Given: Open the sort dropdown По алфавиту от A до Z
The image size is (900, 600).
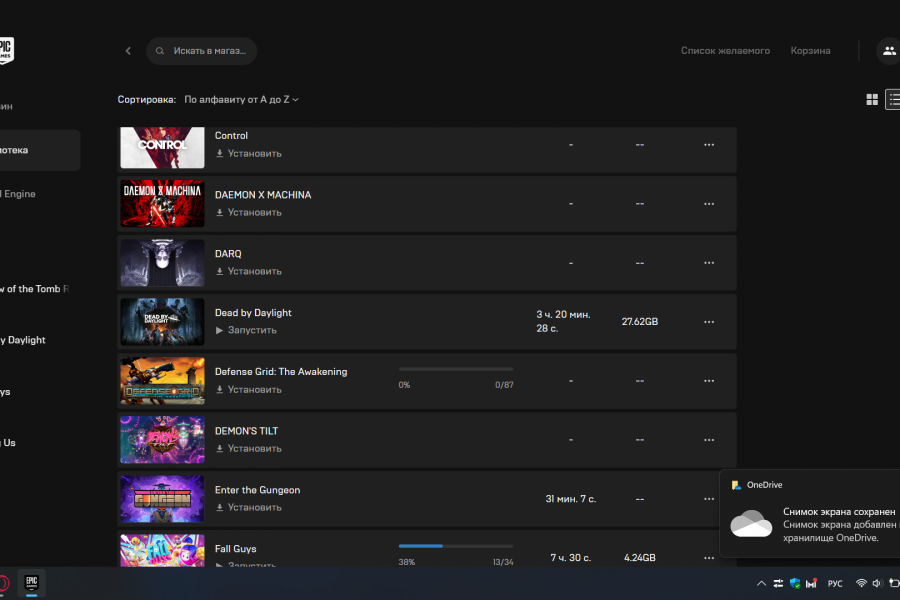Looking at the screenshot, I should 241,99.
